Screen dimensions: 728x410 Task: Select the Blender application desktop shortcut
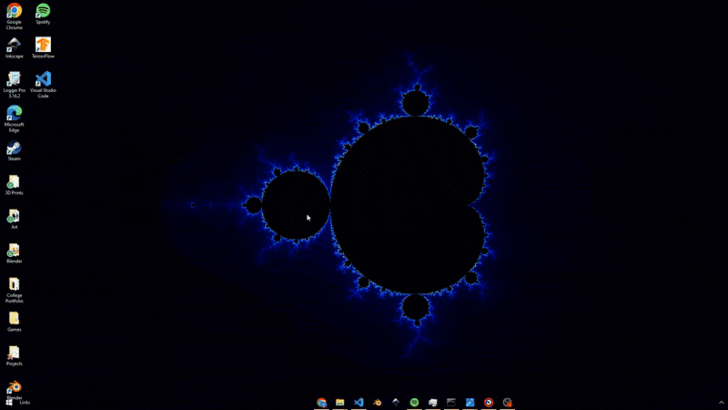coord(14,389)
